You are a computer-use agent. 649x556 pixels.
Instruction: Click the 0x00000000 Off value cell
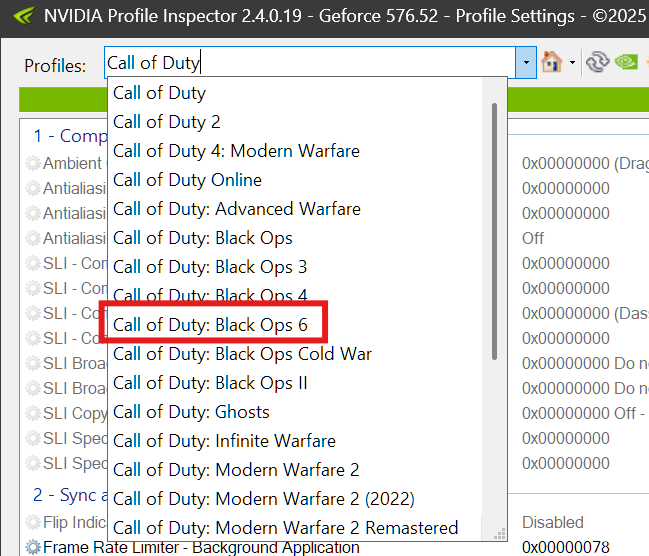[x=584, y=413]
